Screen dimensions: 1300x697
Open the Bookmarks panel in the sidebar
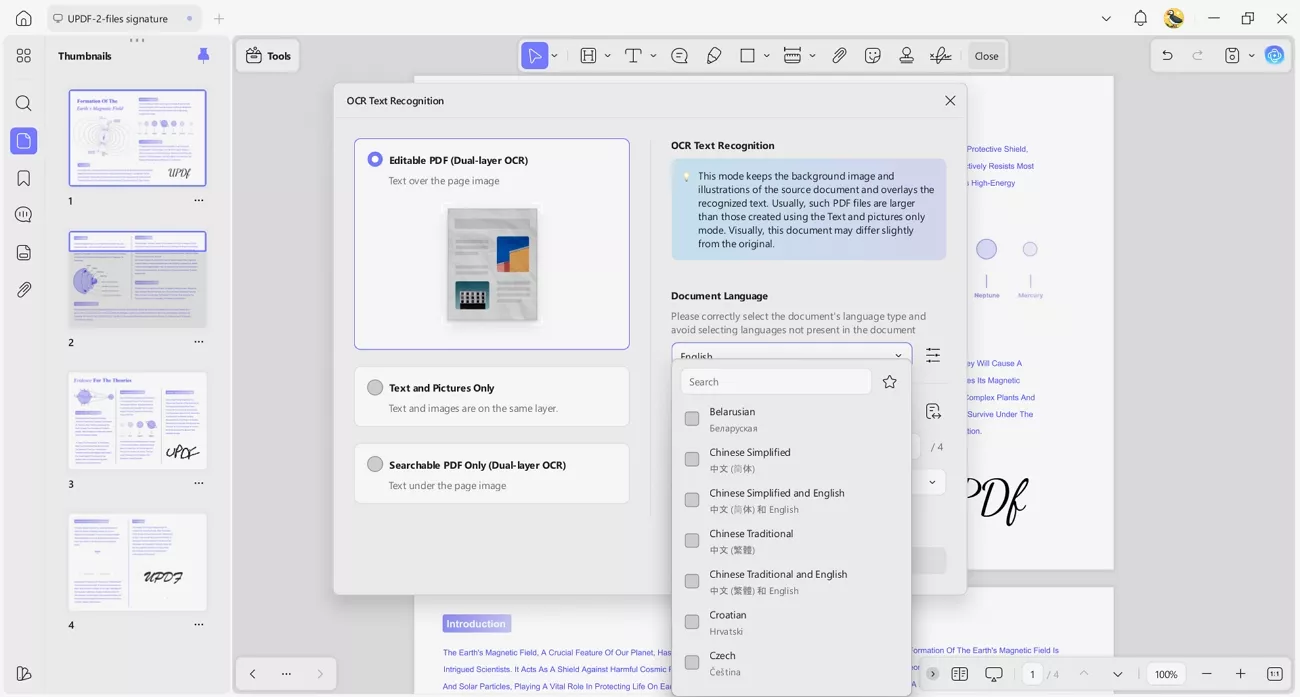[x=23, y=177]
